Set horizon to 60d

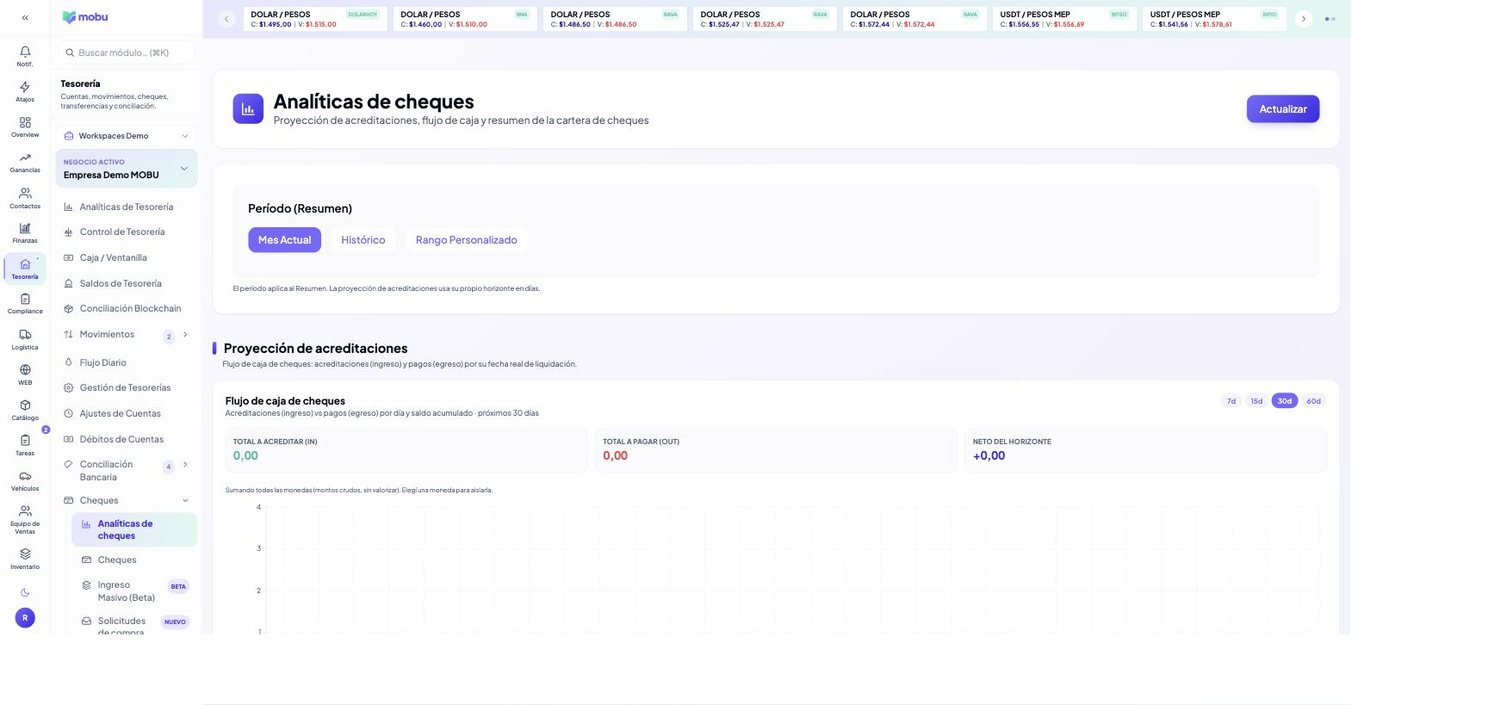(1314, 401)
